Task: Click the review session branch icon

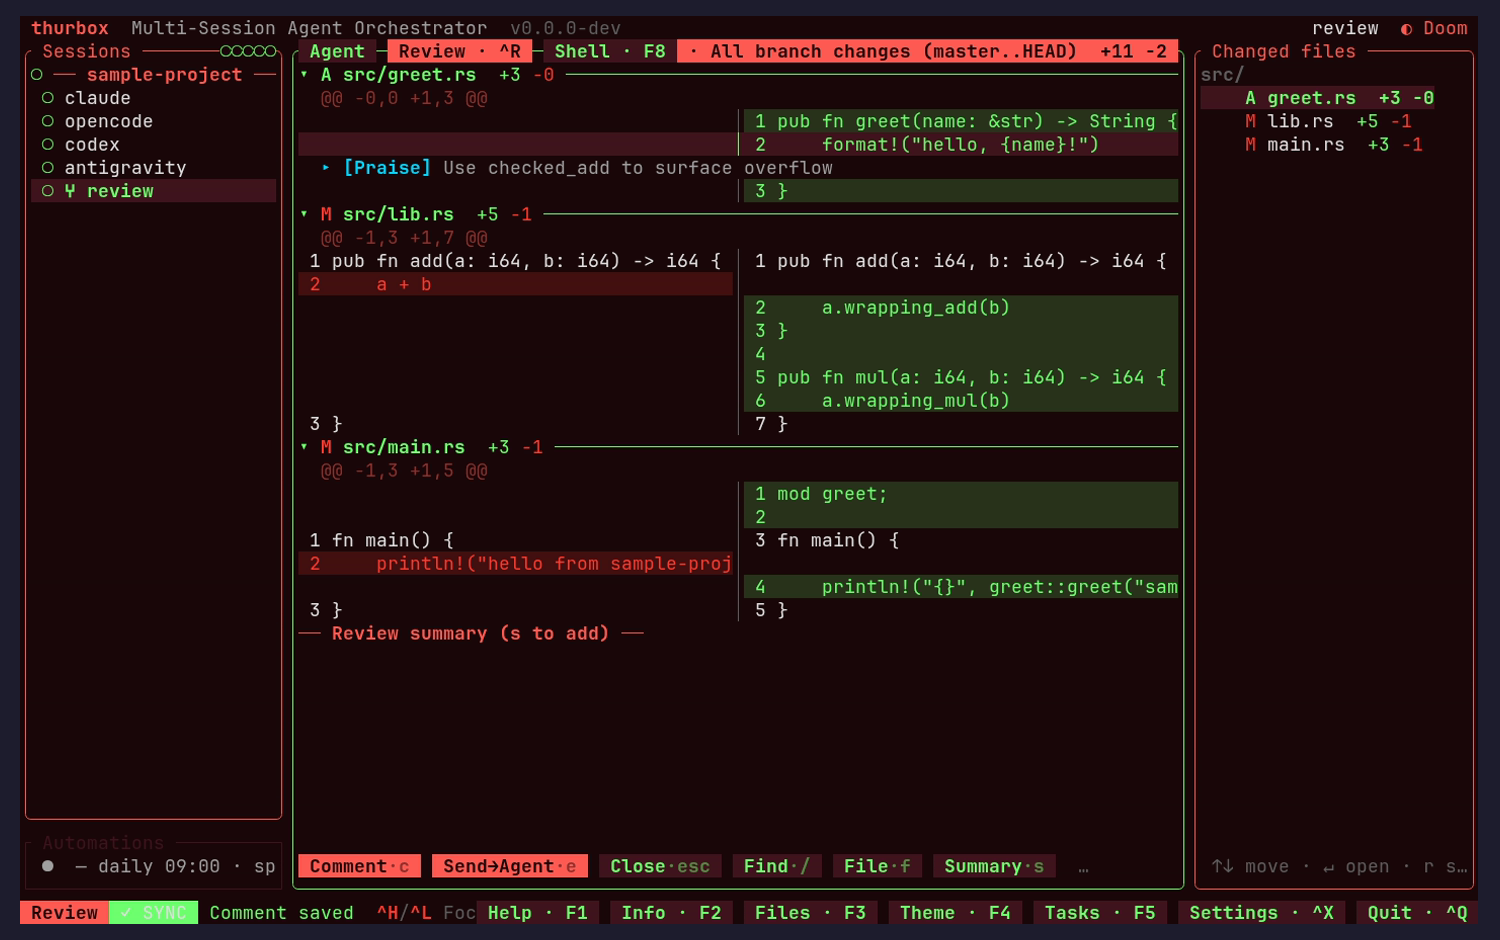Action: tap(70, 191)
